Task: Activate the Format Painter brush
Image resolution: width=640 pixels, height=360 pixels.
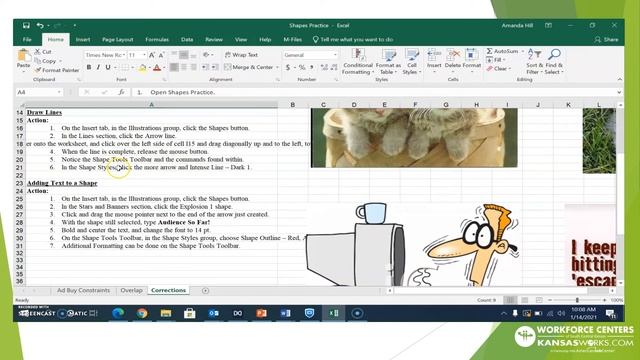Action: click(57, 70)
